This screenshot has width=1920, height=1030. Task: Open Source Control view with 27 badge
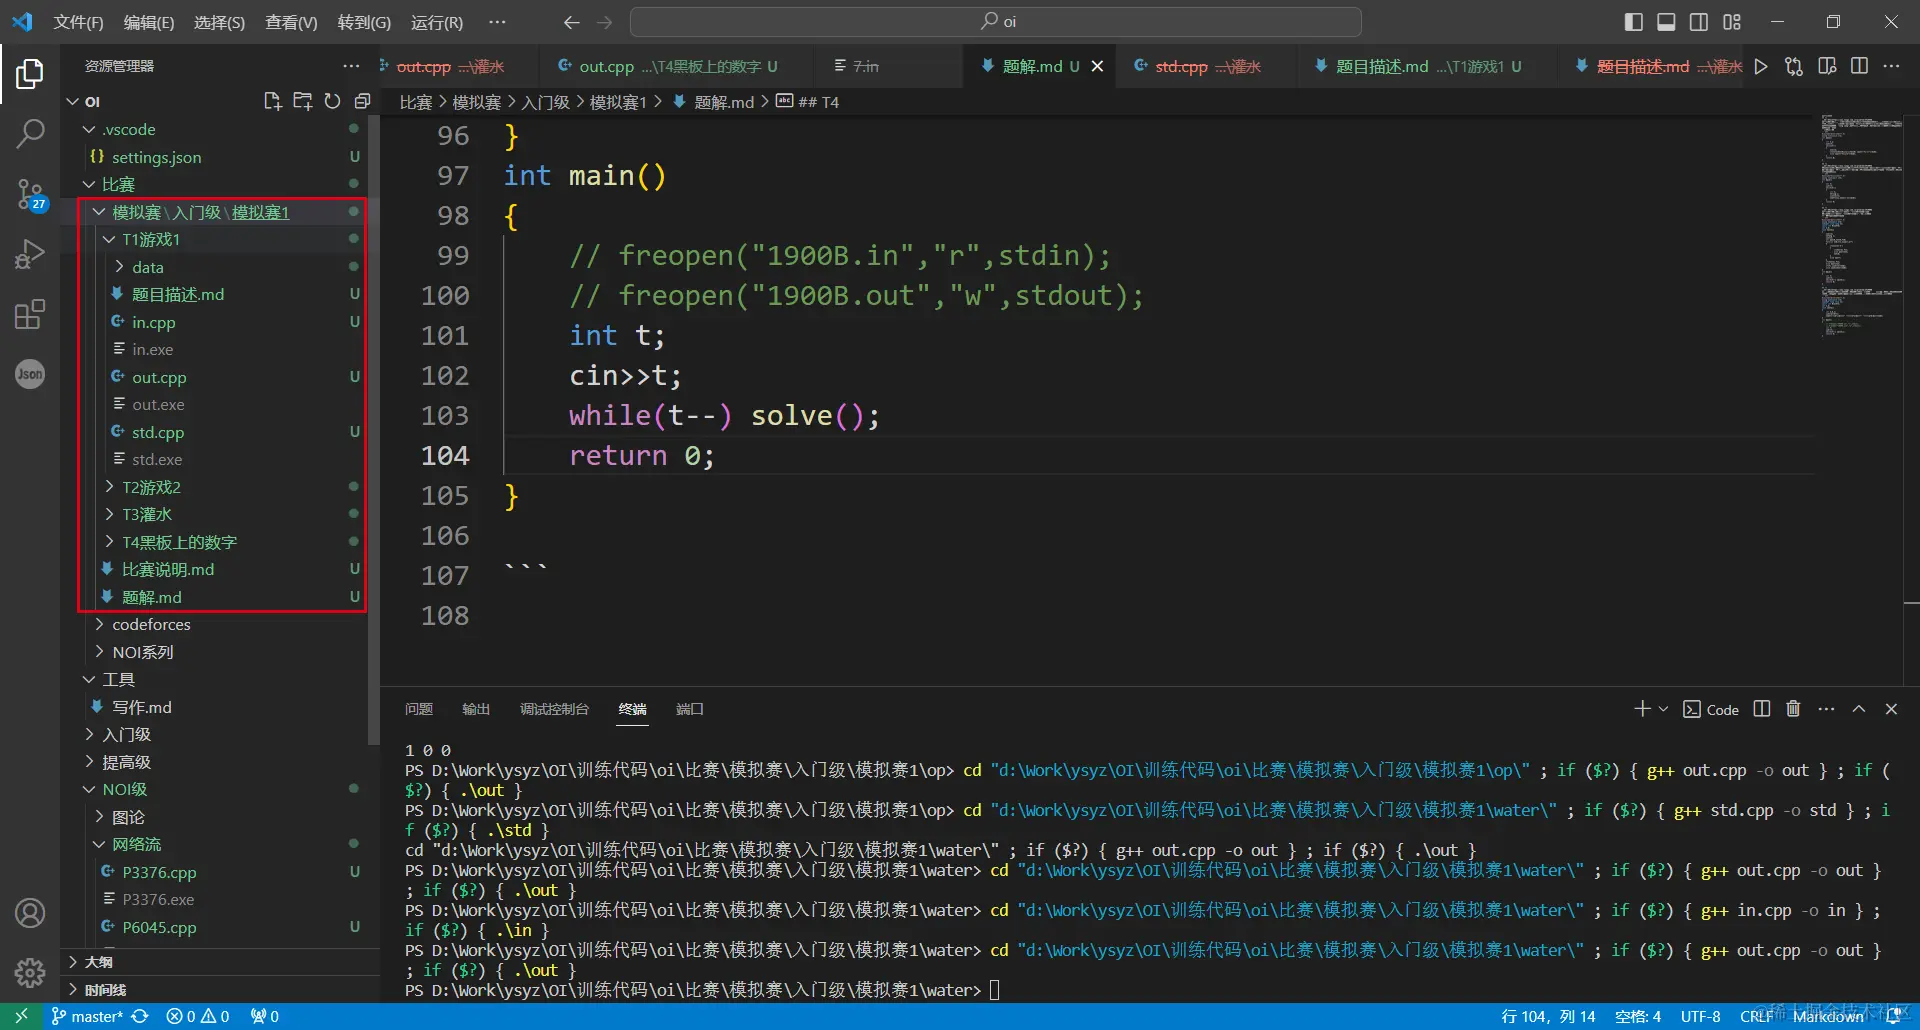pos(30,194)
